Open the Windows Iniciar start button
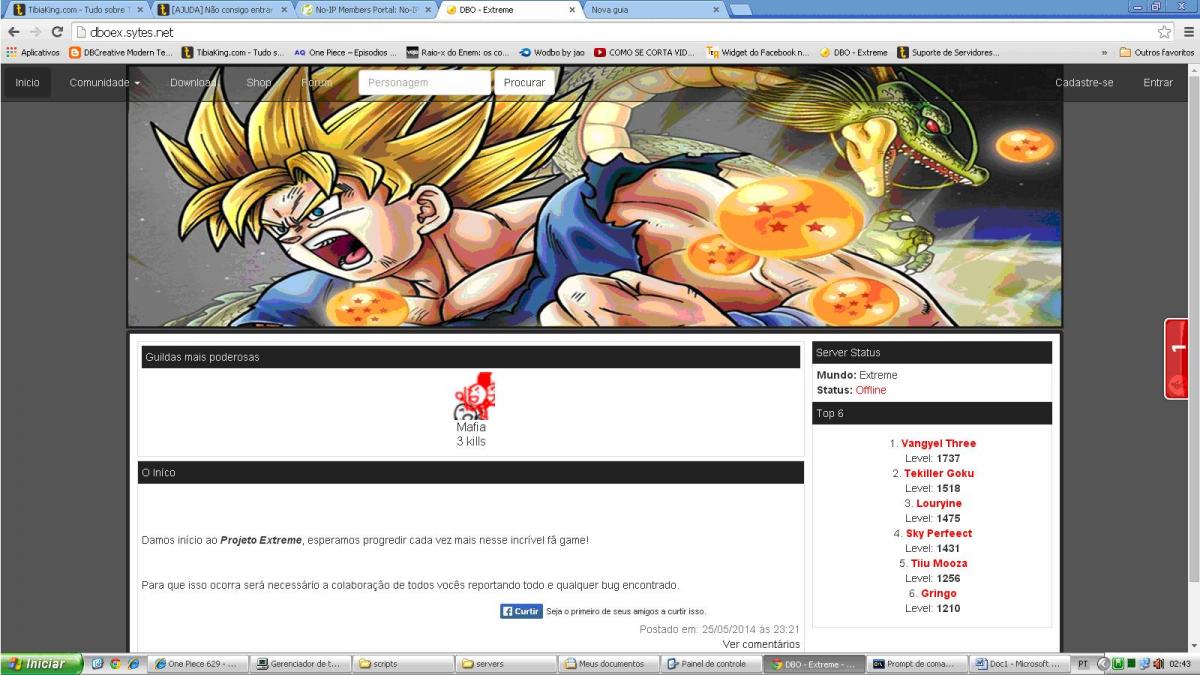The width and height of the screenshot is (1200, 675). point(41,664)
